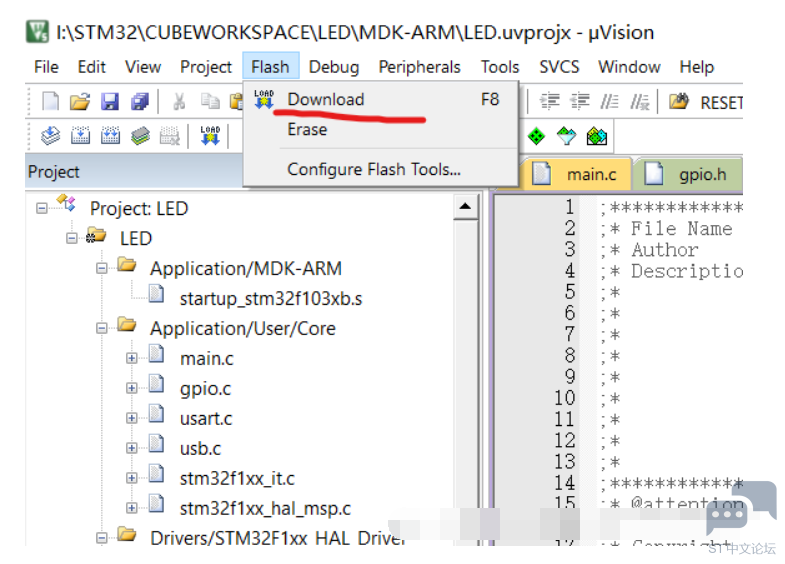Click the Comment selection icon

click(609, 102)
